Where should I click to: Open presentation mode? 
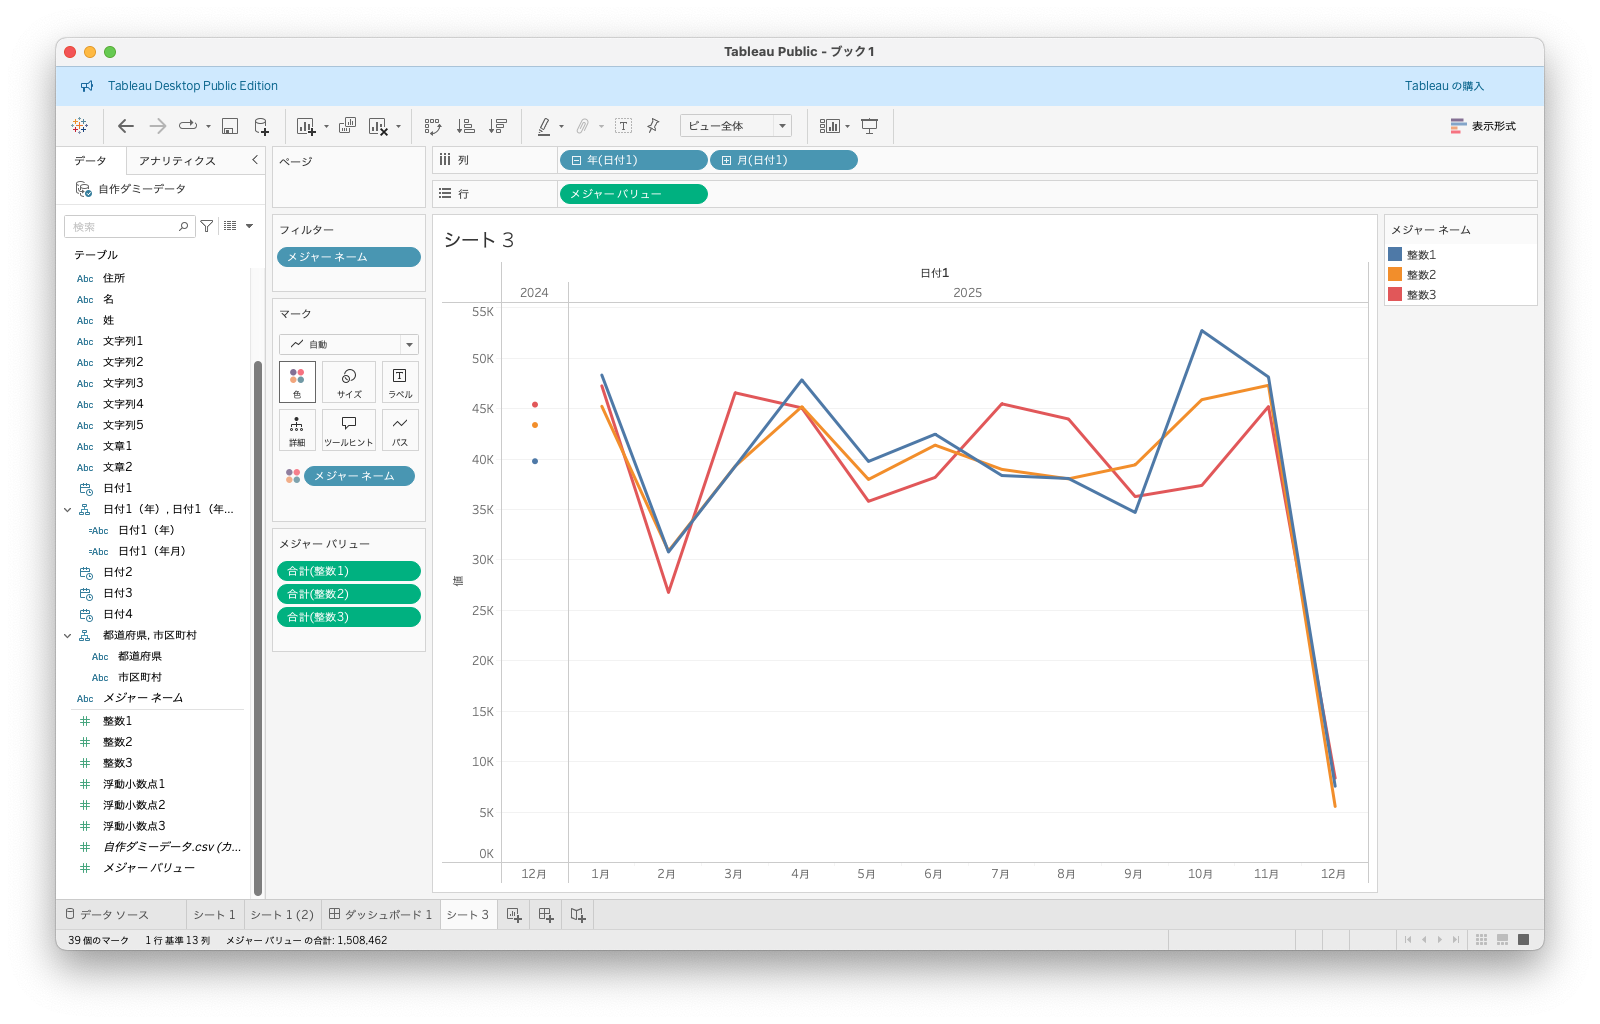pyautogui.click(x=869, y=126)
